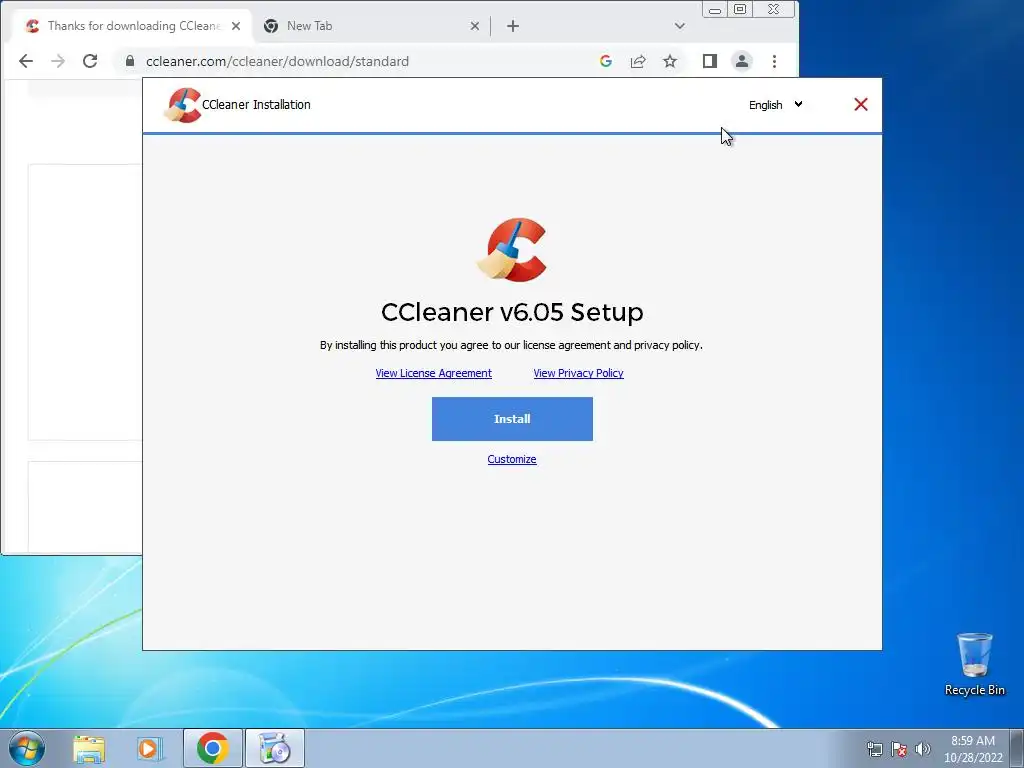This screenshot has height=768, width=1024.
Task: Open View License Agreement link
Action: [434, 373]
